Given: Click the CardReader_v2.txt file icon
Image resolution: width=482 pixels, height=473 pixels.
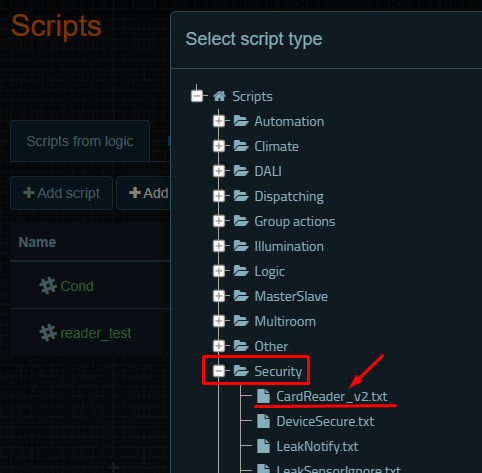Looking at the screenshot, I should click(263, 396).
